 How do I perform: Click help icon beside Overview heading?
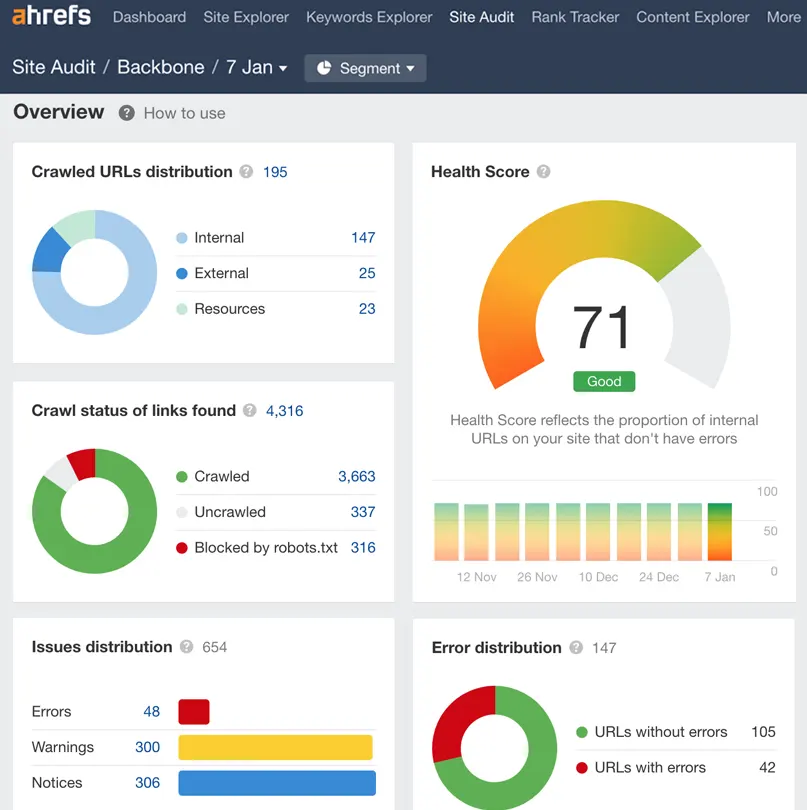127,113
